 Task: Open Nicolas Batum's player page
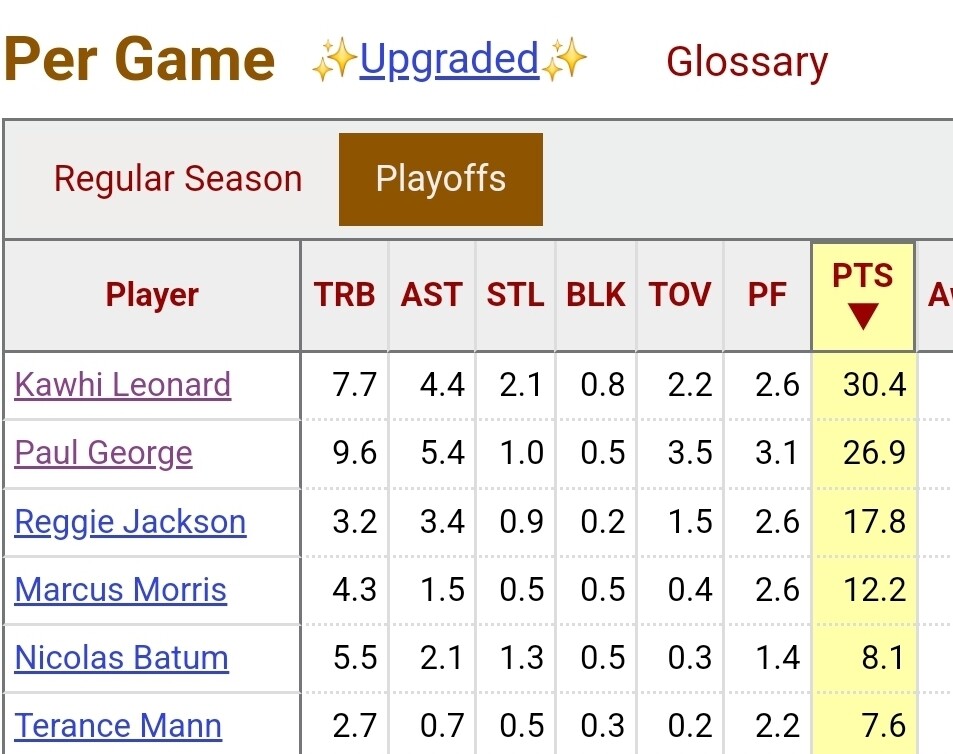[x=121, y=658]
